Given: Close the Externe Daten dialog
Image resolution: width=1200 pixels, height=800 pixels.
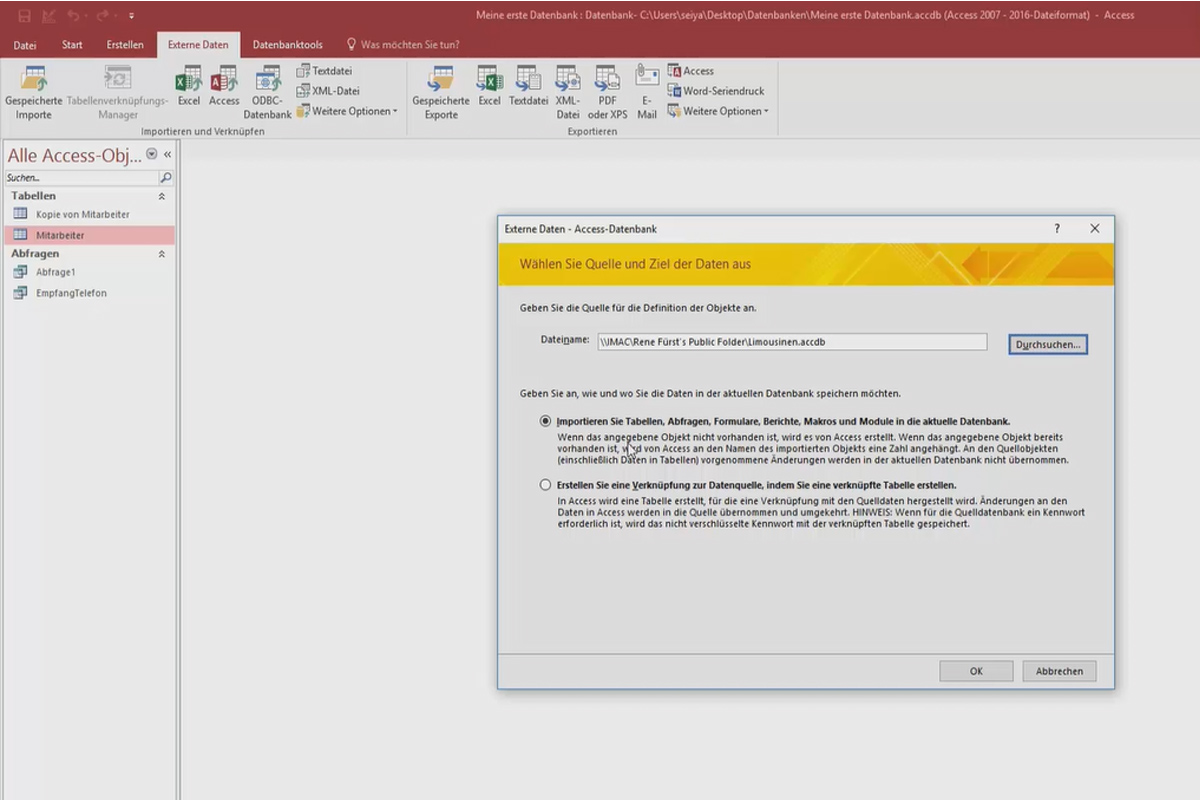Looking at the screenshot, I should 1095,229.
